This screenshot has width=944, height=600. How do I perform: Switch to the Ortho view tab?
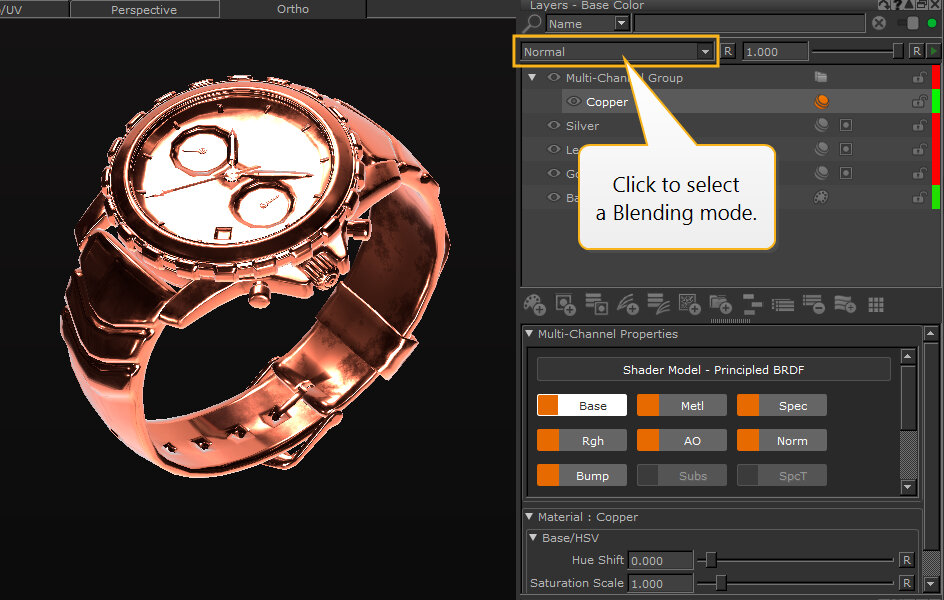point(292,9)
